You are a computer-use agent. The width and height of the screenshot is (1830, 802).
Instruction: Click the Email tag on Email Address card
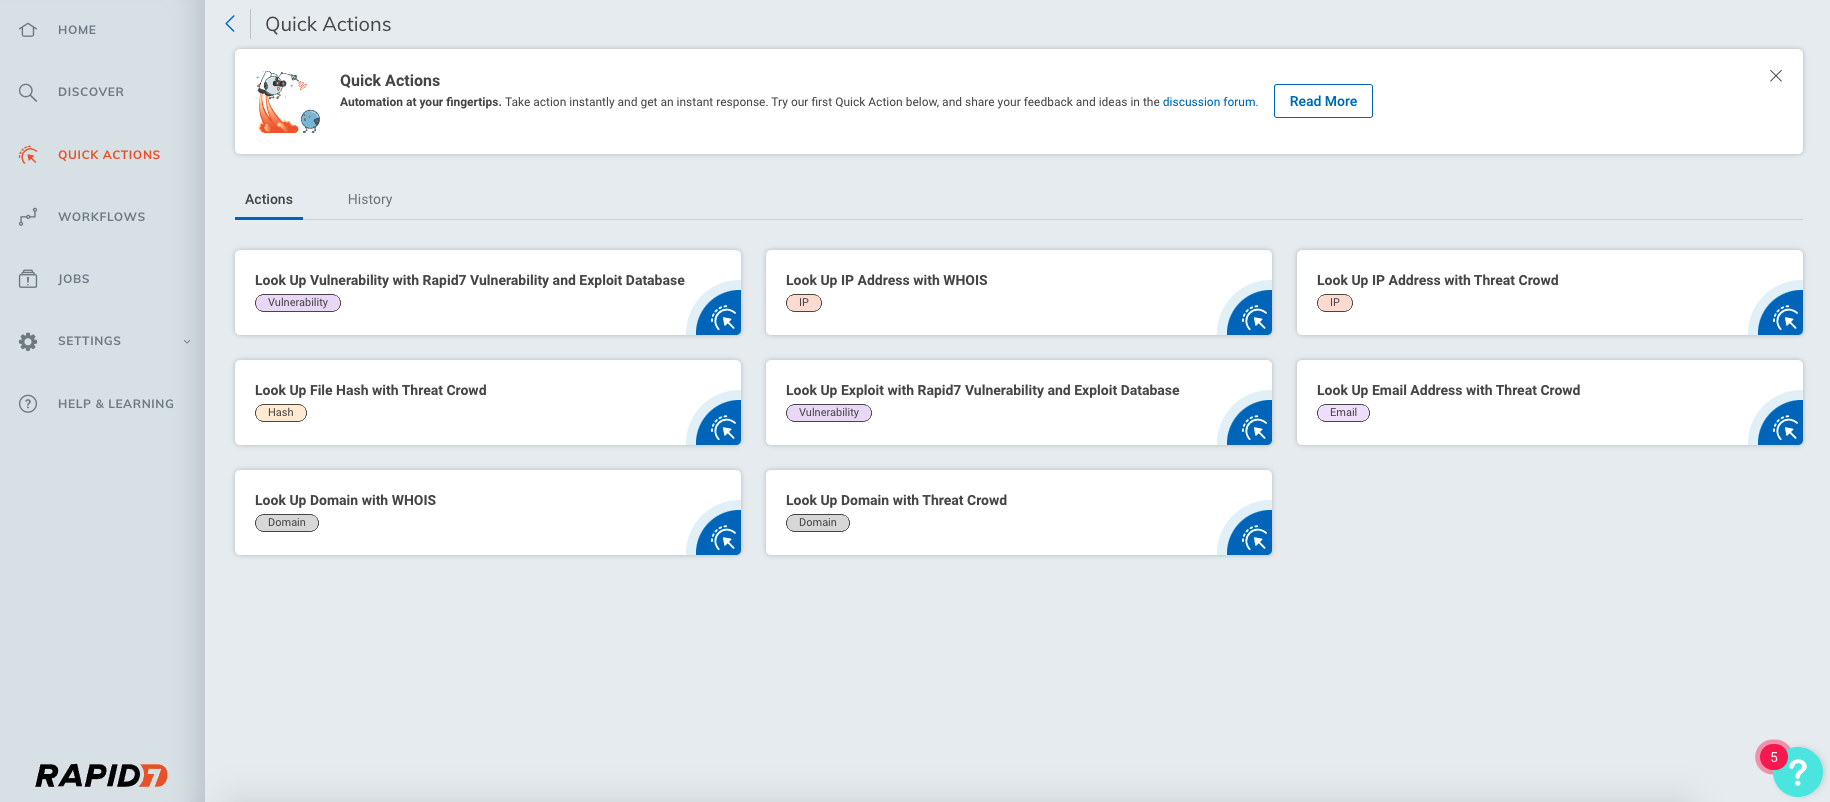pos(1344,413)
